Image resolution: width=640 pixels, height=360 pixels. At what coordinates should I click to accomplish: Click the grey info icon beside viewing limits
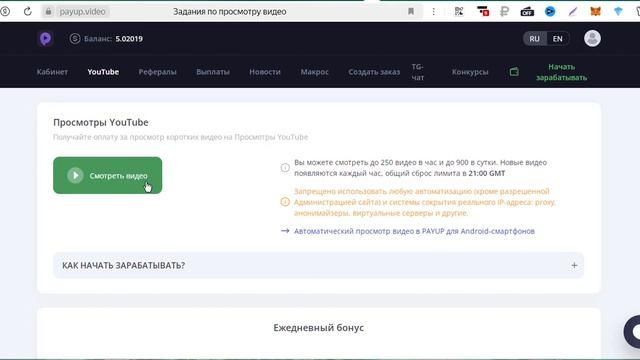tap(285, 168)
